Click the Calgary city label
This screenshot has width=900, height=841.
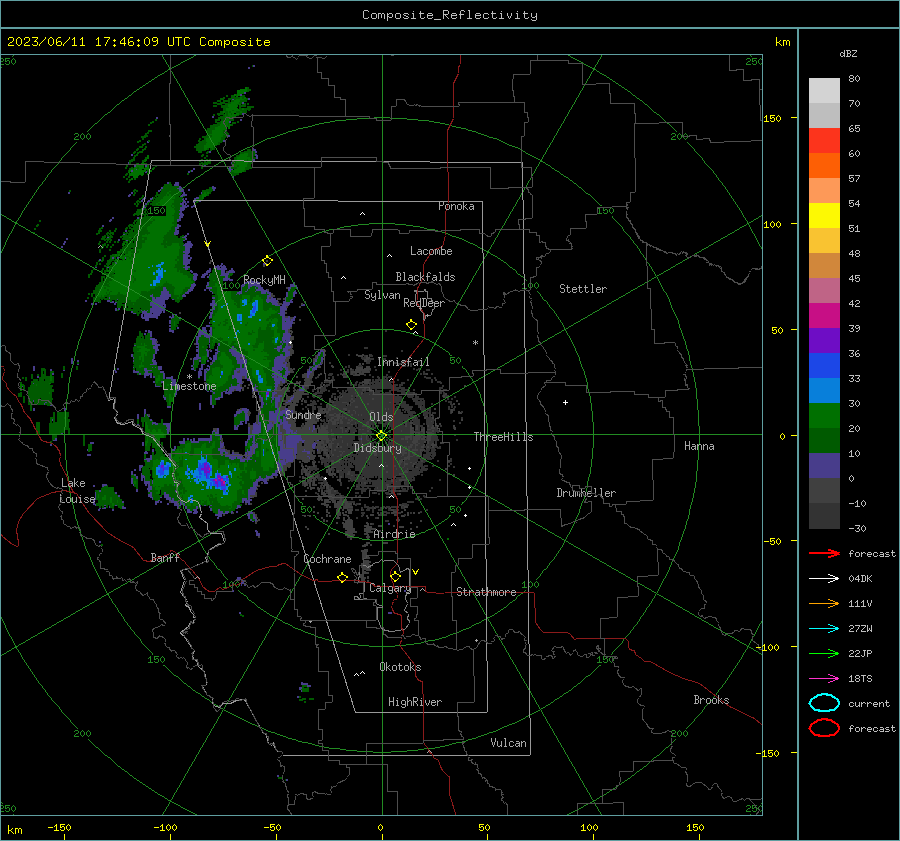tap(390, 588)
